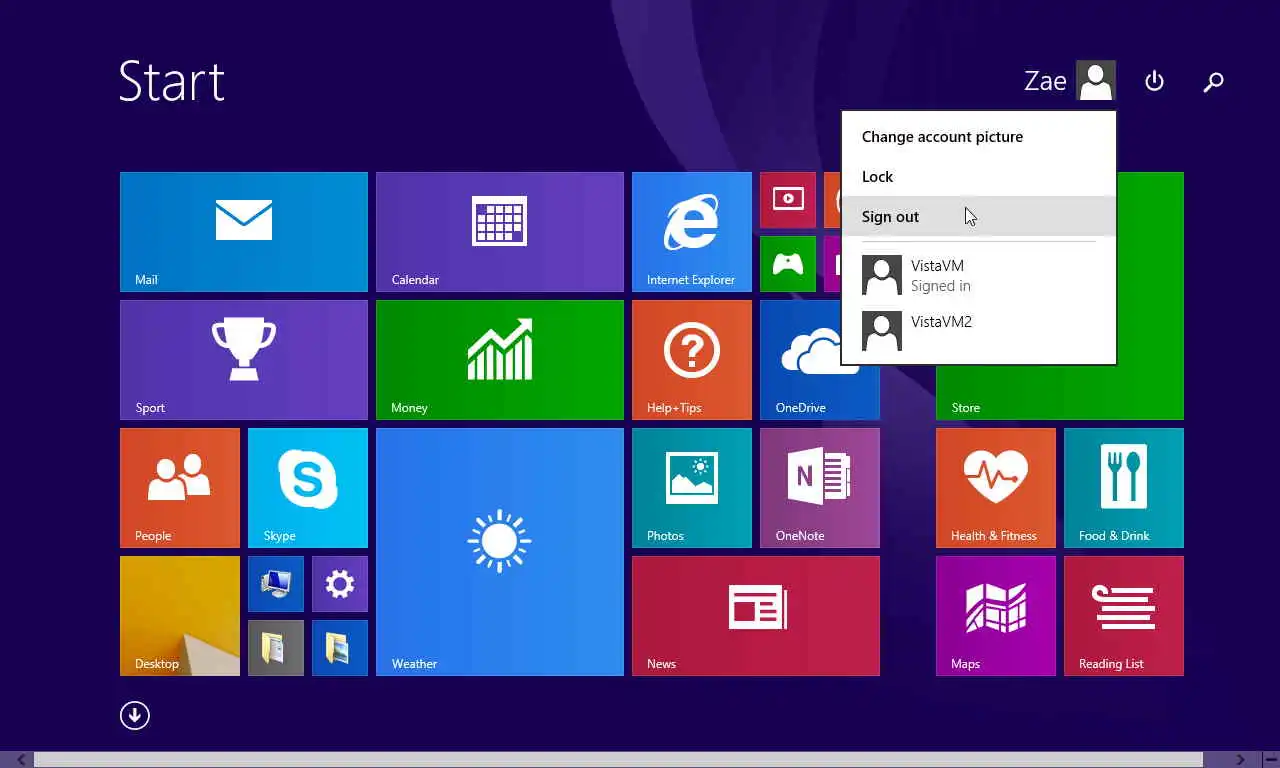Open the small blue pictures folder tile

[x=340, y=648]
